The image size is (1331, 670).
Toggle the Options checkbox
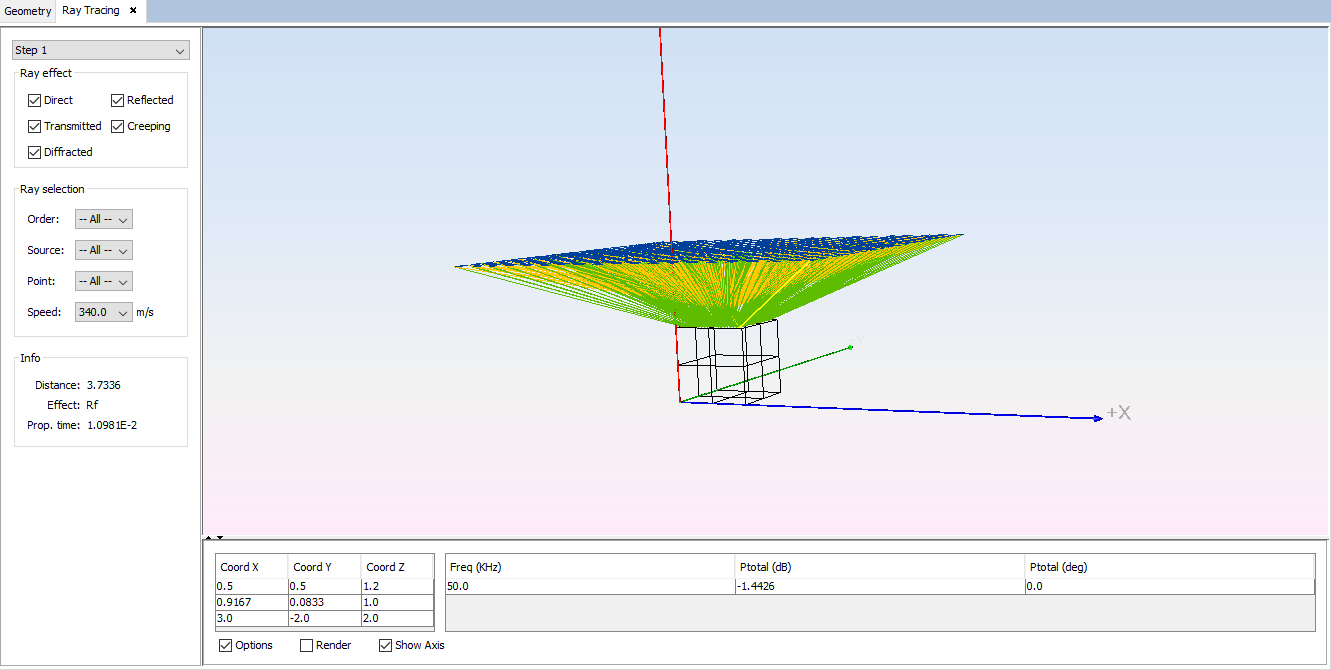tap(226, 645)
